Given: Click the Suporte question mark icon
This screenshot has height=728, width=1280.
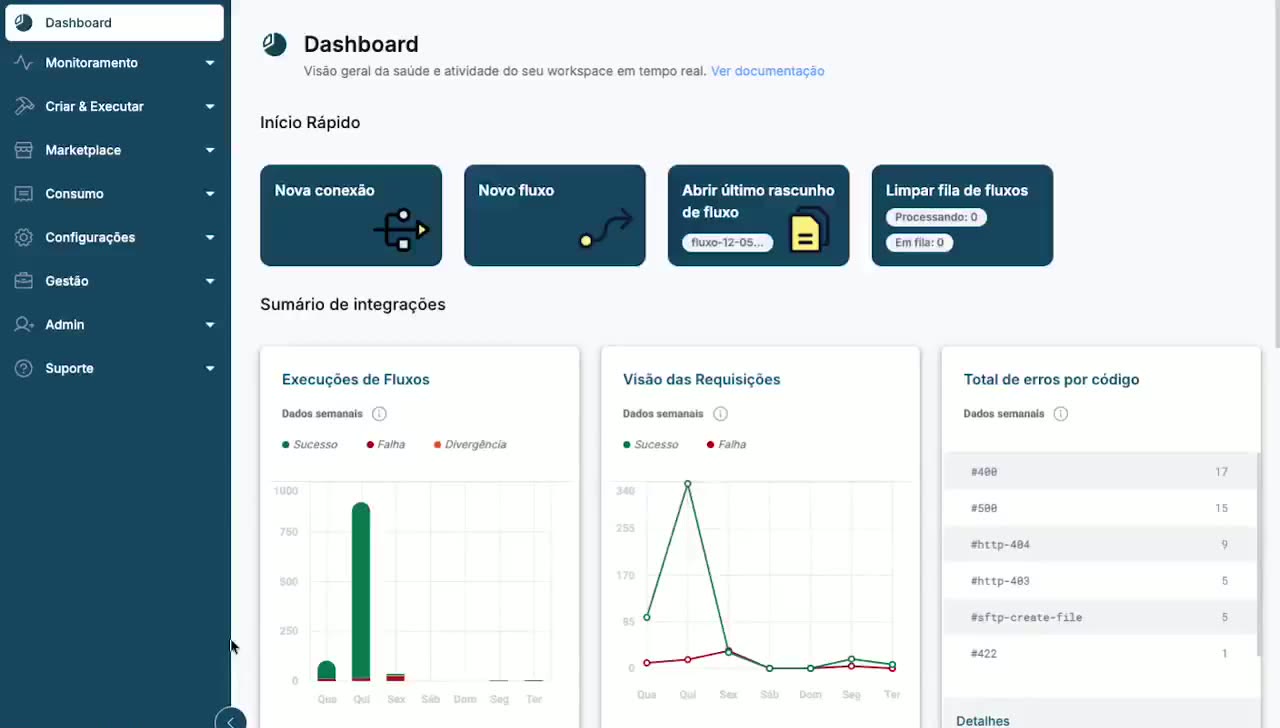Looking at the screenshot, I should tap(24, 368).
